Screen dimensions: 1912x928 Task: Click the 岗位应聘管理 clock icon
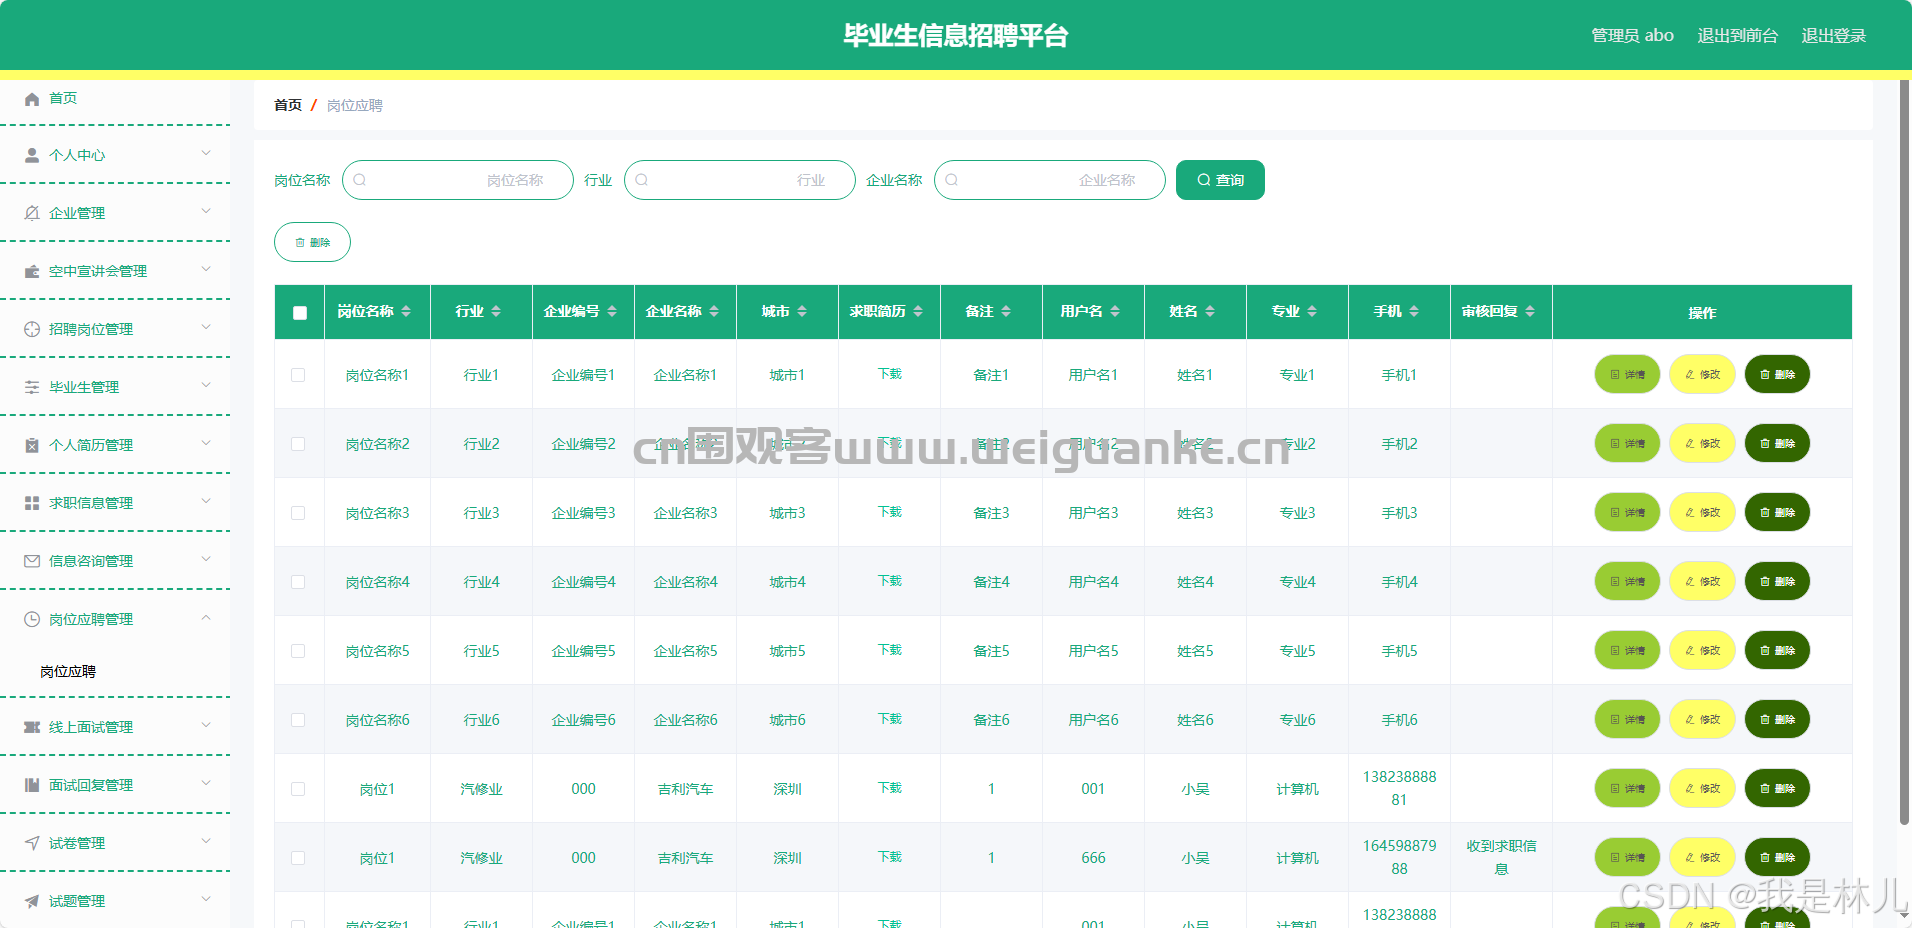point(32,619)
